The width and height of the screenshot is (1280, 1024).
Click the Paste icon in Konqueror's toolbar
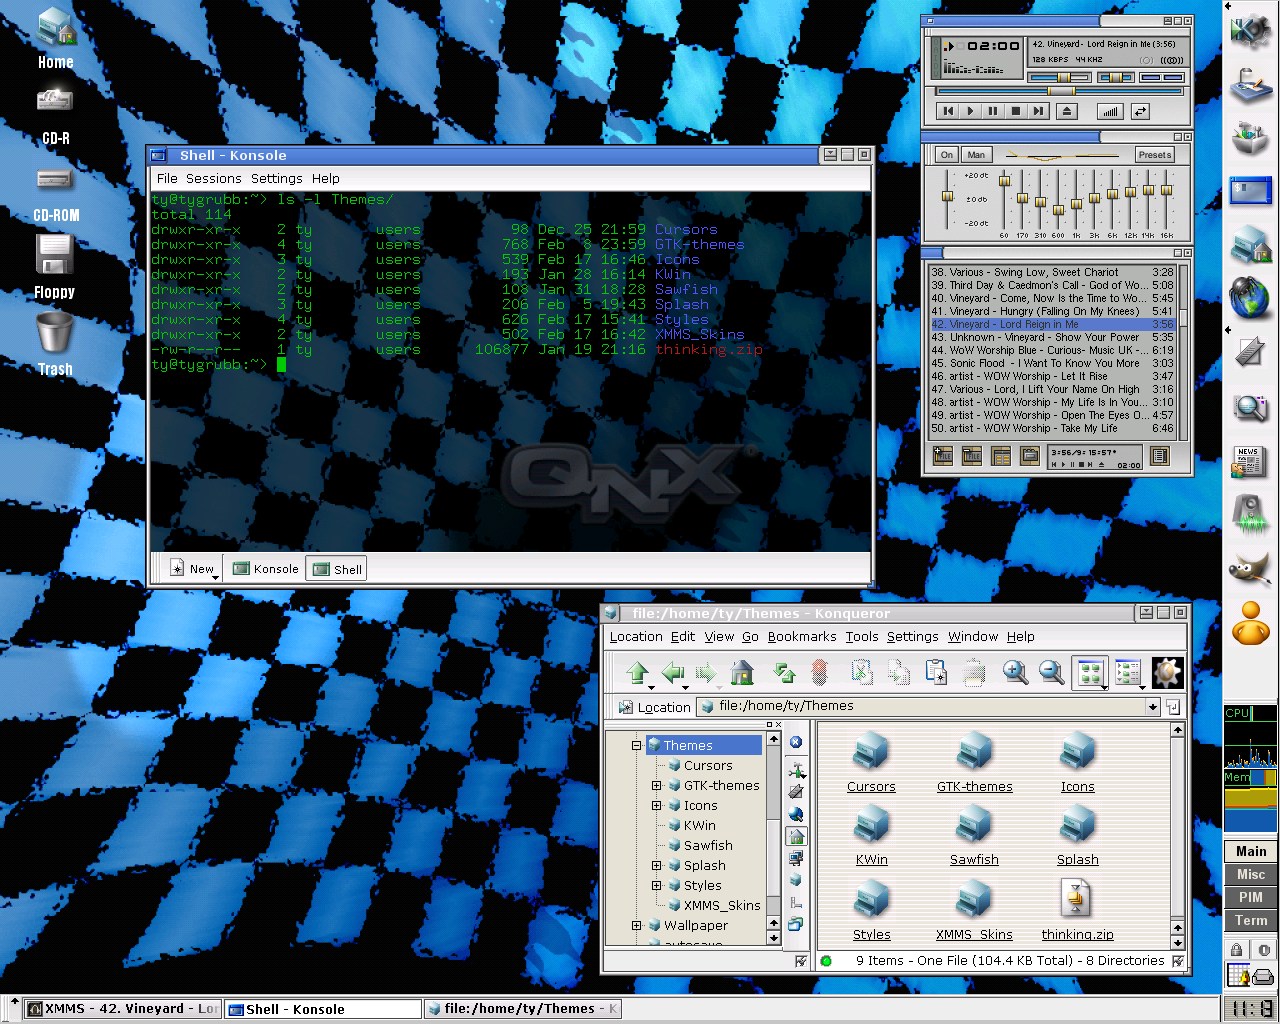[x=936, y=673]
